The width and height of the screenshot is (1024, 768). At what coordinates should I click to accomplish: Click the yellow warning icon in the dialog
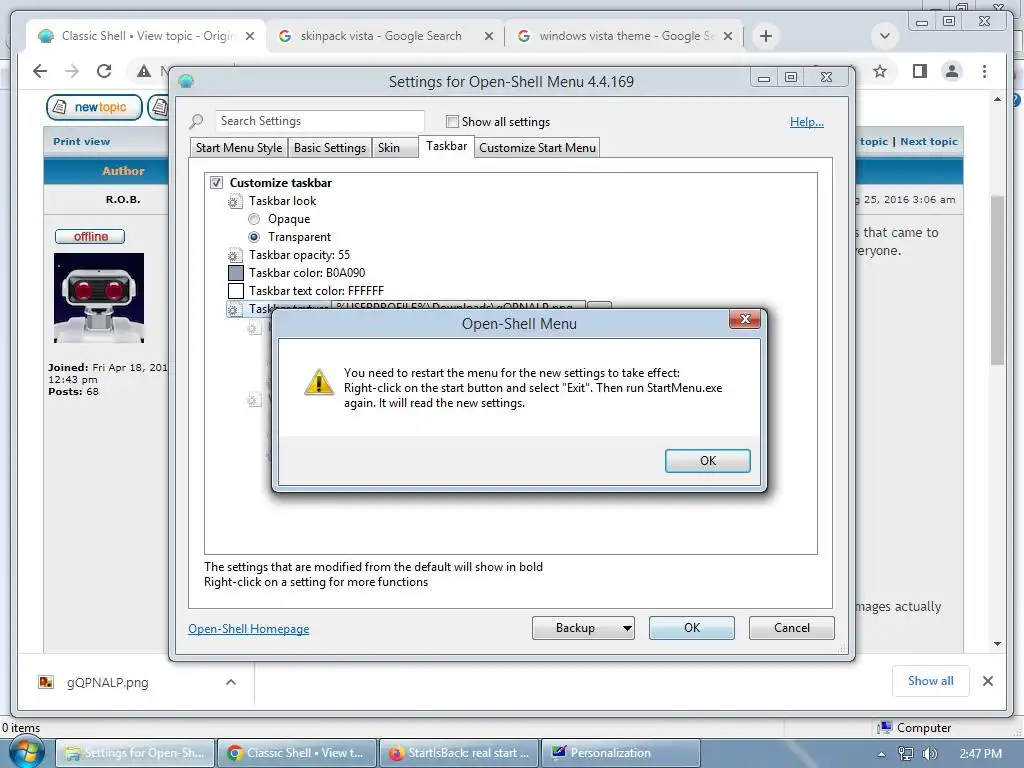319,382
